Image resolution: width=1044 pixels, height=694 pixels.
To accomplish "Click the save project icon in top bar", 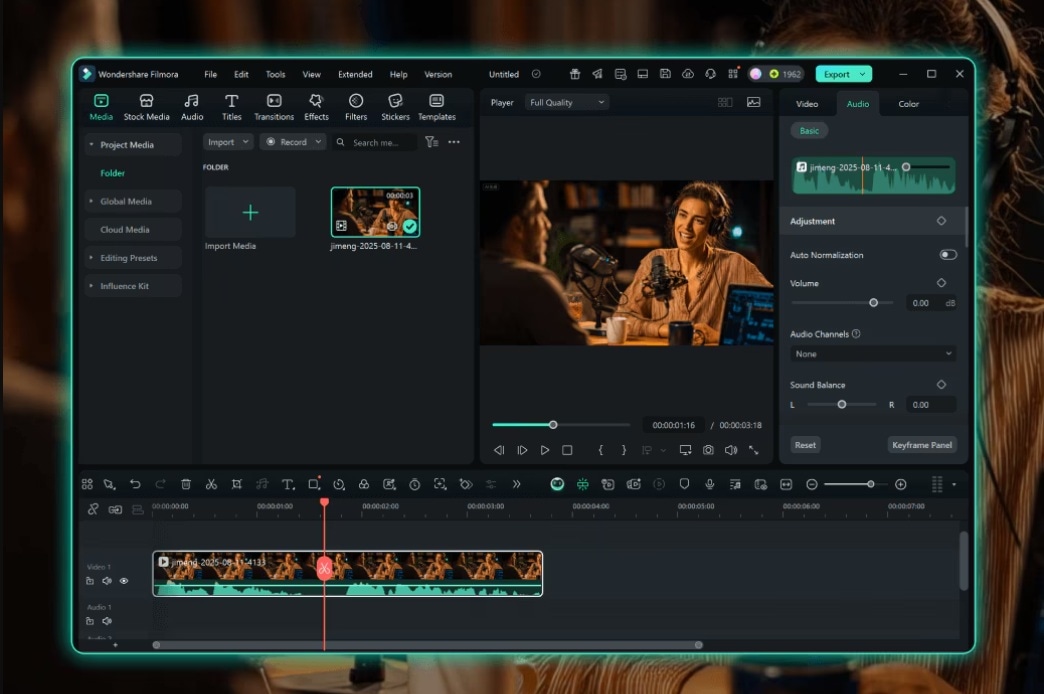I will pos(665,74).
